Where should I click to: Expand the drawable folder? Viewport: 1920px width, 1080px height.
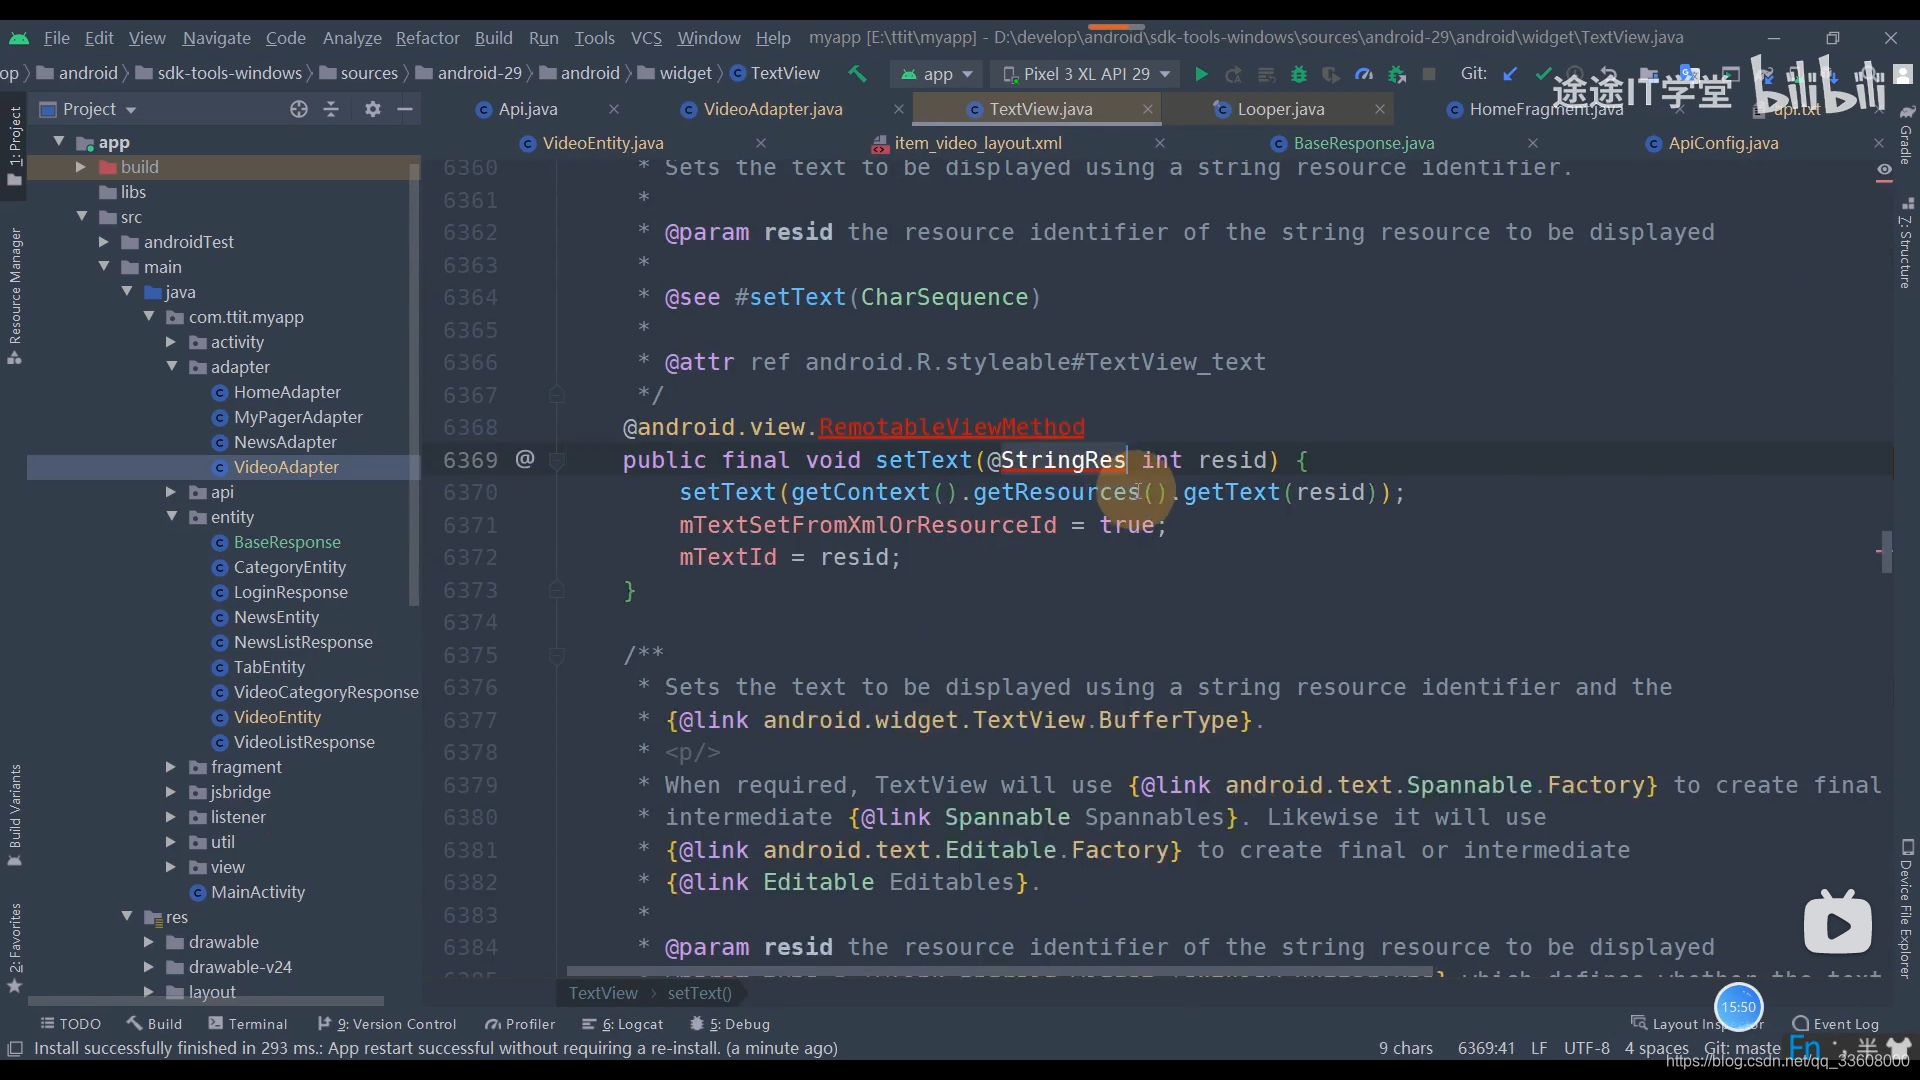[x=149, y=942]
